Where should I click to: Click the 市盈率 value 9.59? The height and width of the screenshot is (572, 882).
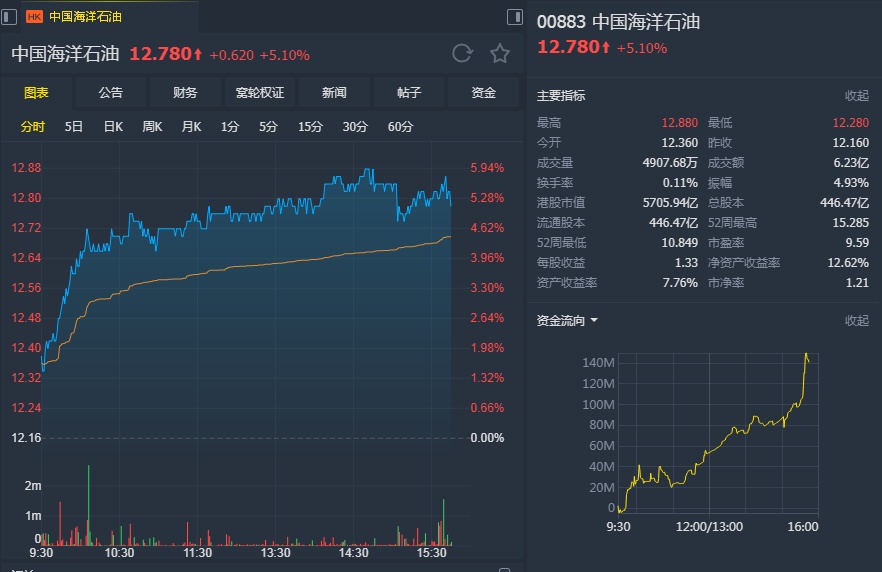click(857, 242)
